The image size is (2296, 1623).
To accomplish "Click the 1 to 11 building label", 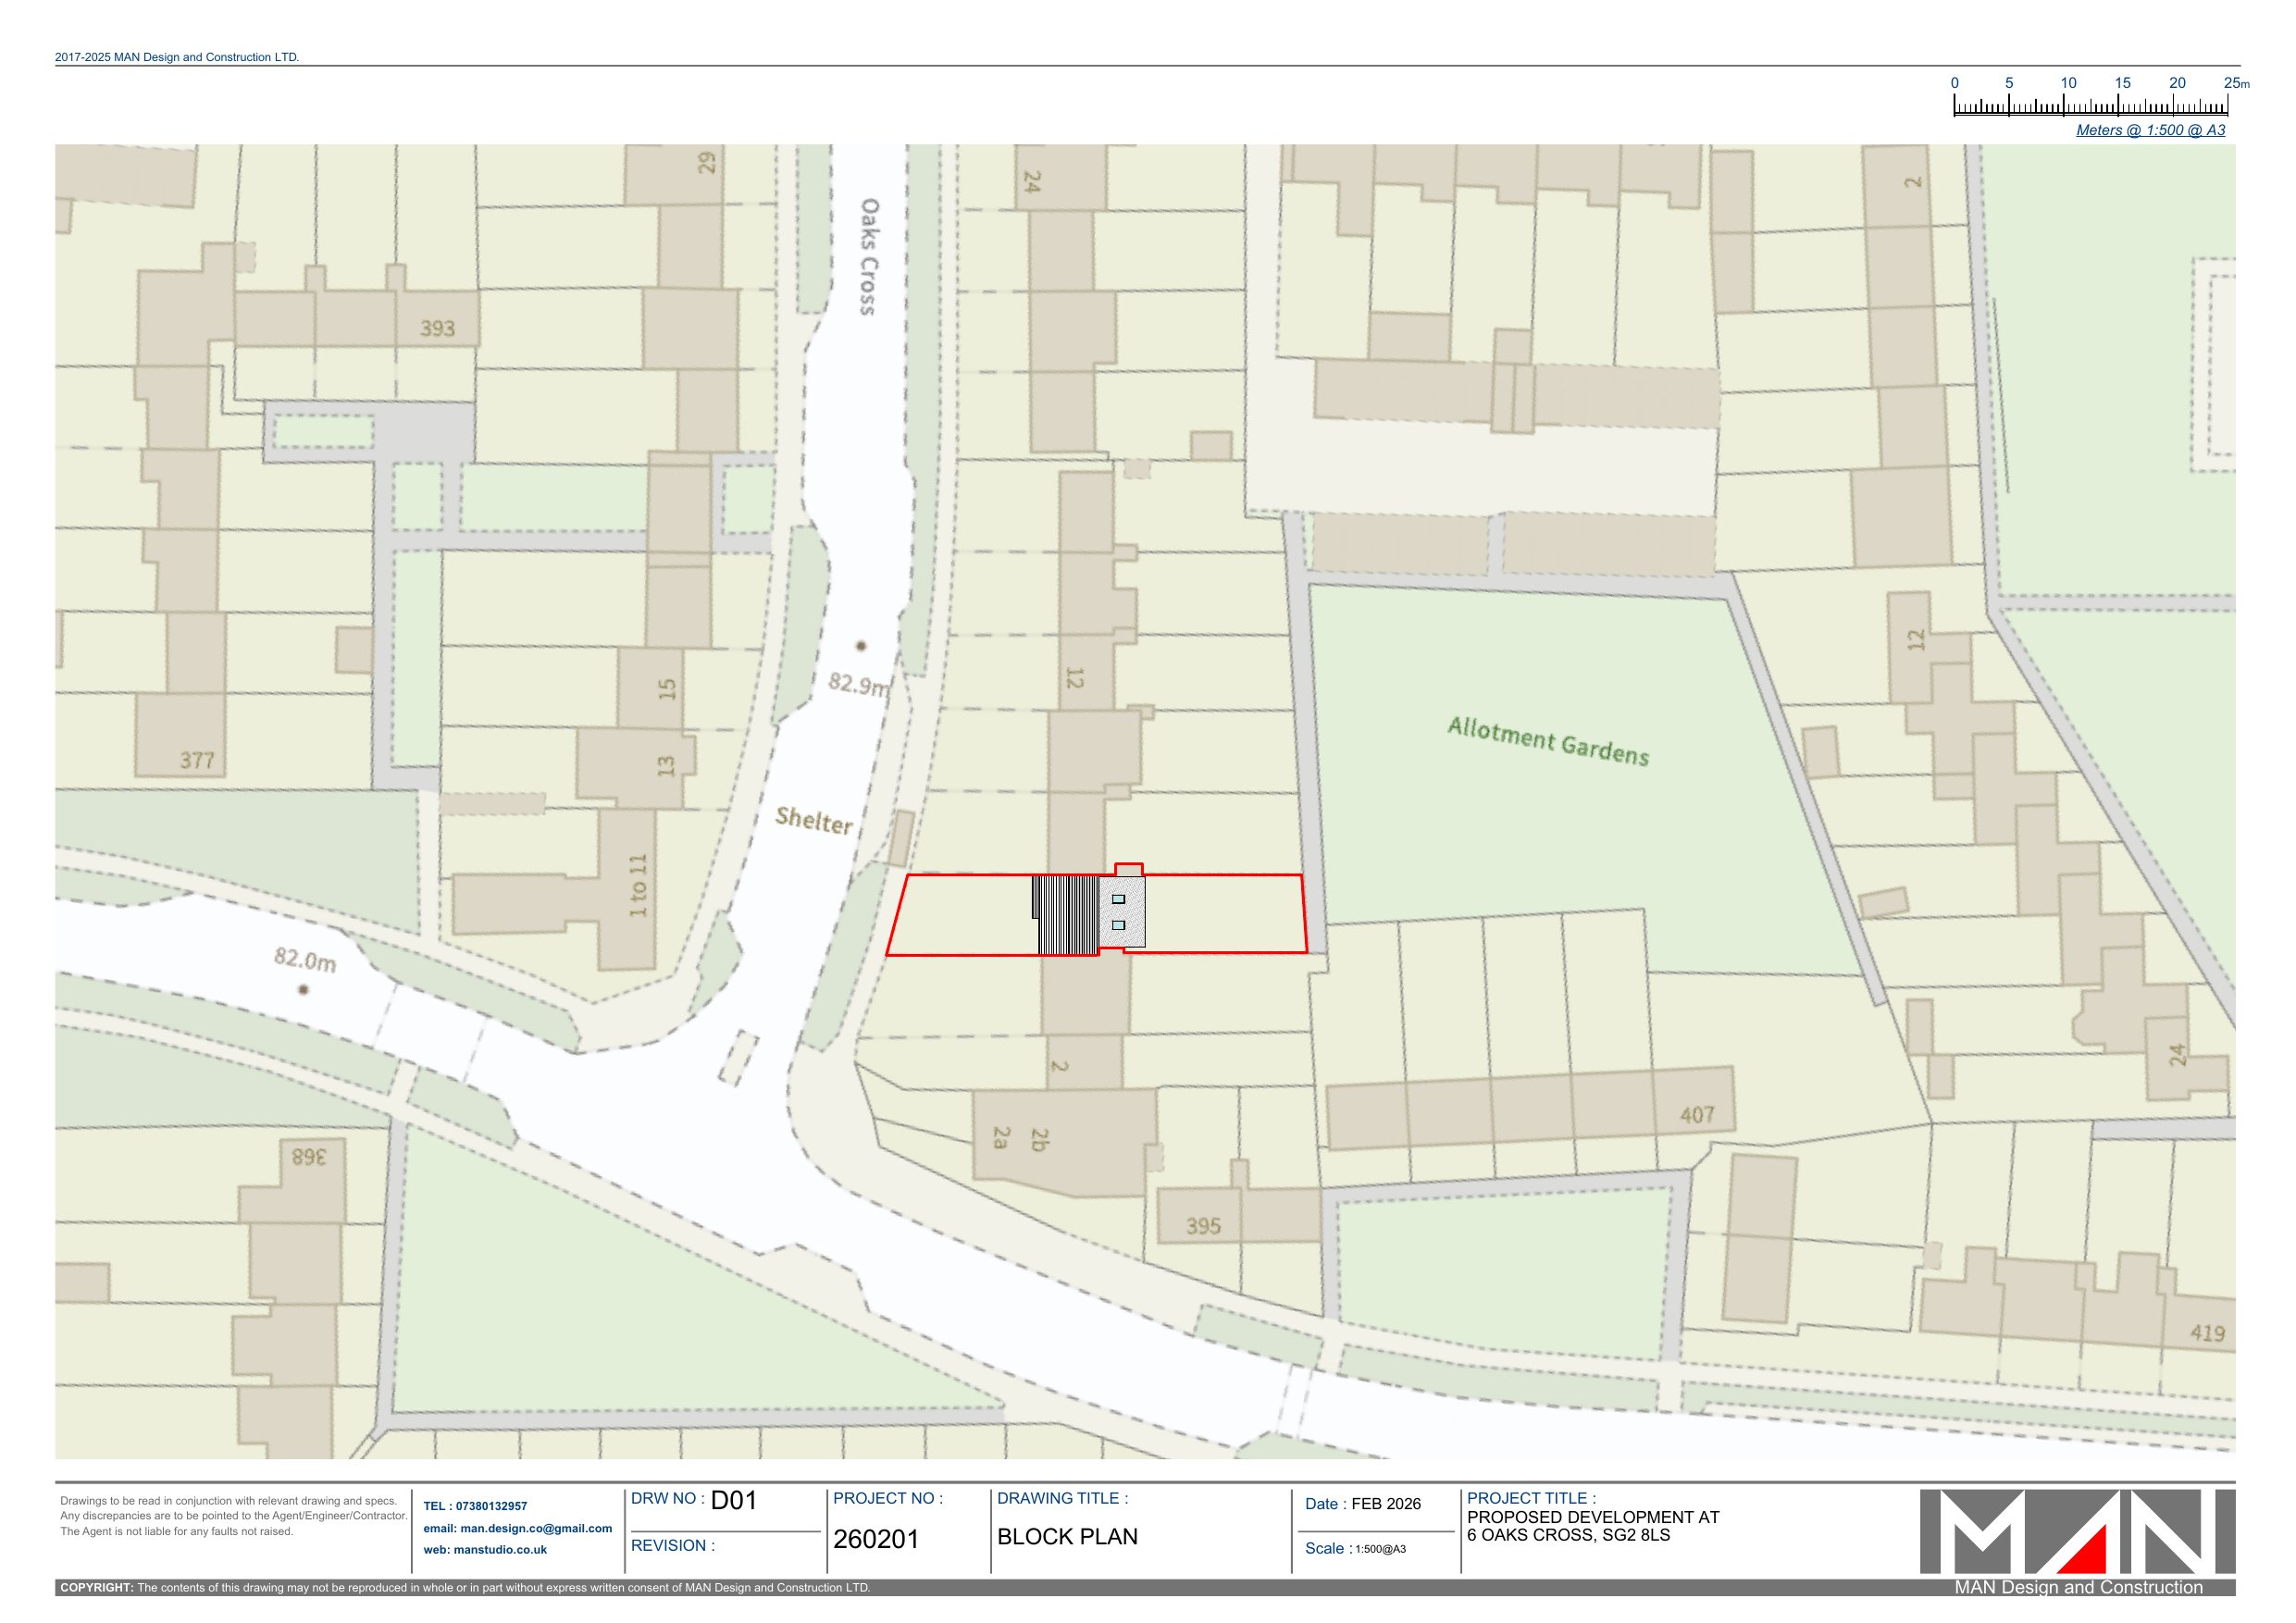I will [638, 885].
